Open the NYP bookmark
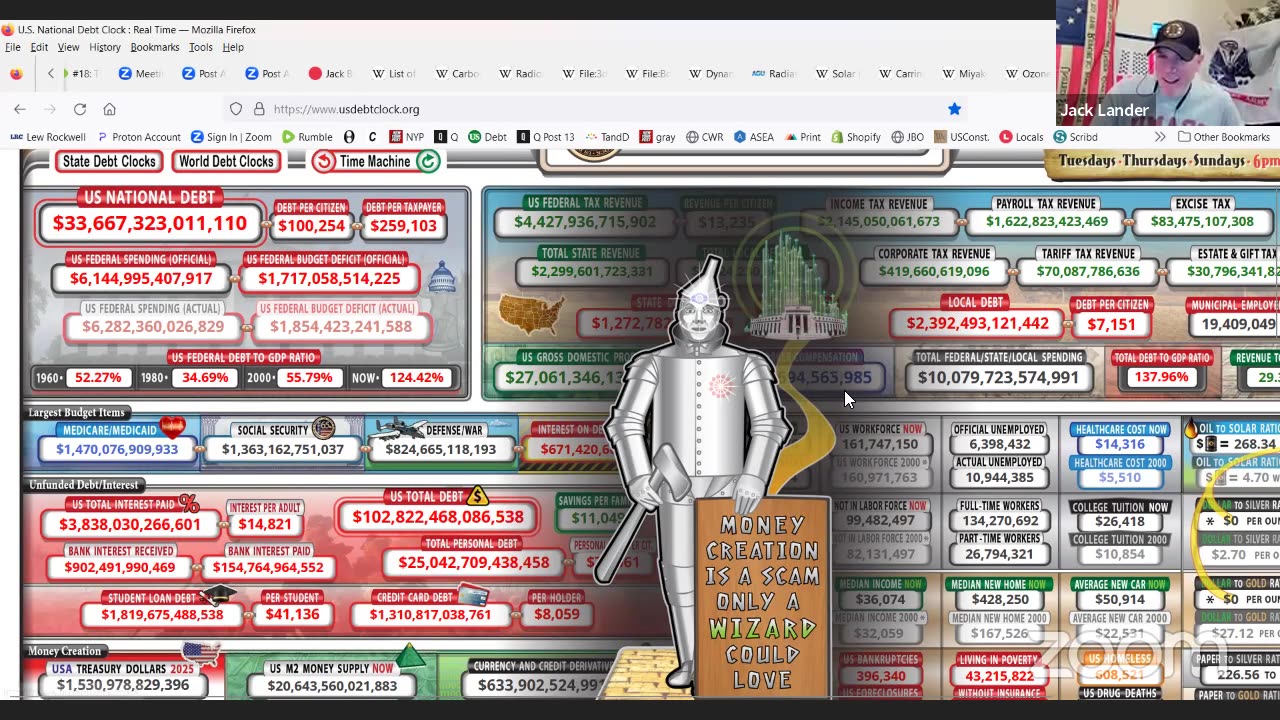Image resolution: width=1280 pixels, height=720 pixels. coord(407,137)
